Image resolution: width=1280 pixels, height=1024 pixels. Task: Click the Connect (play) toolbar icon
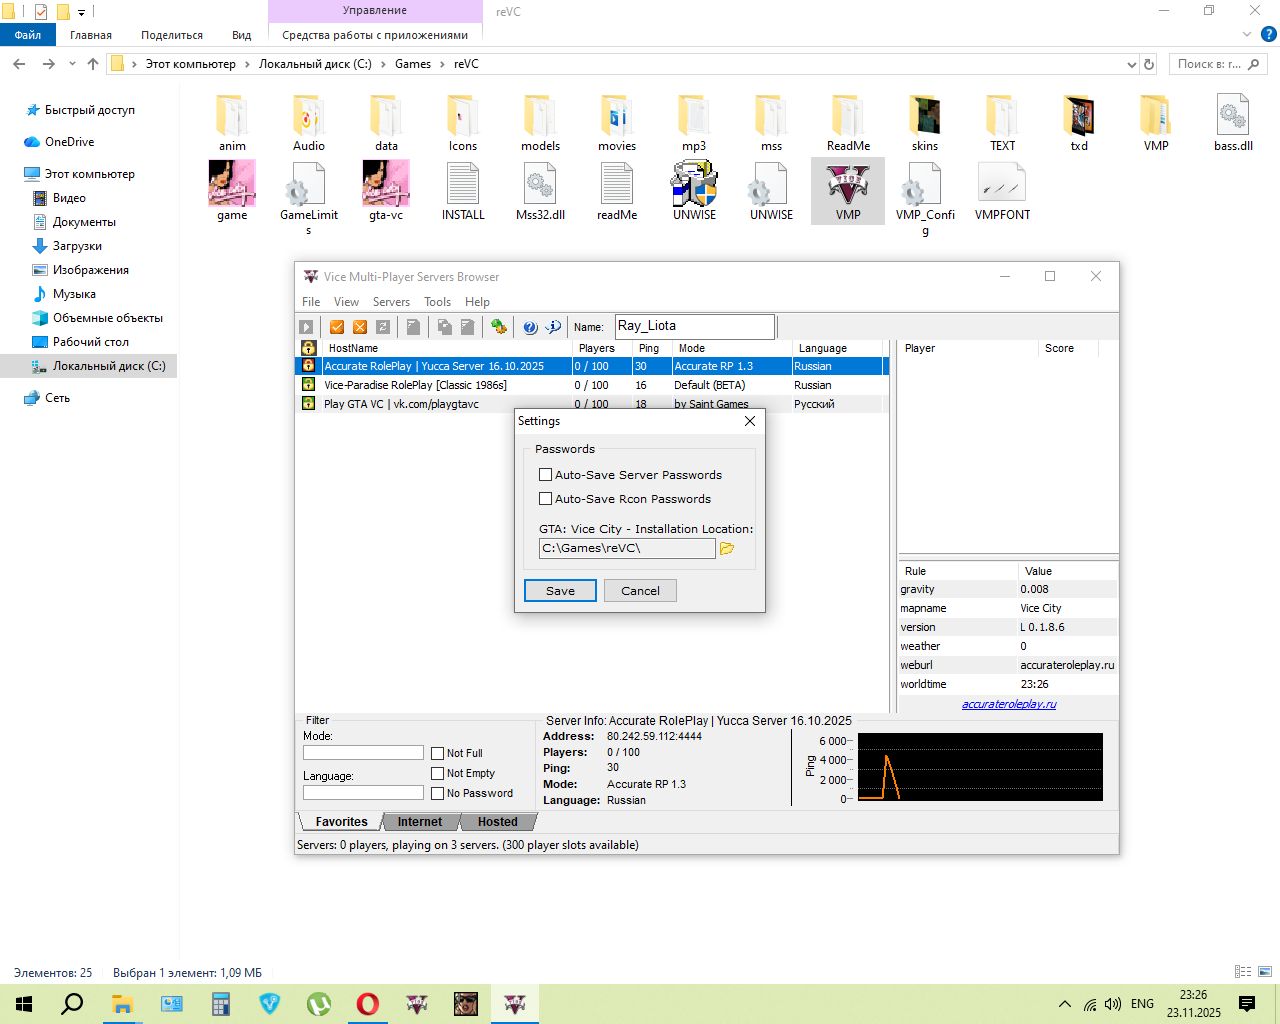[307, 327]
